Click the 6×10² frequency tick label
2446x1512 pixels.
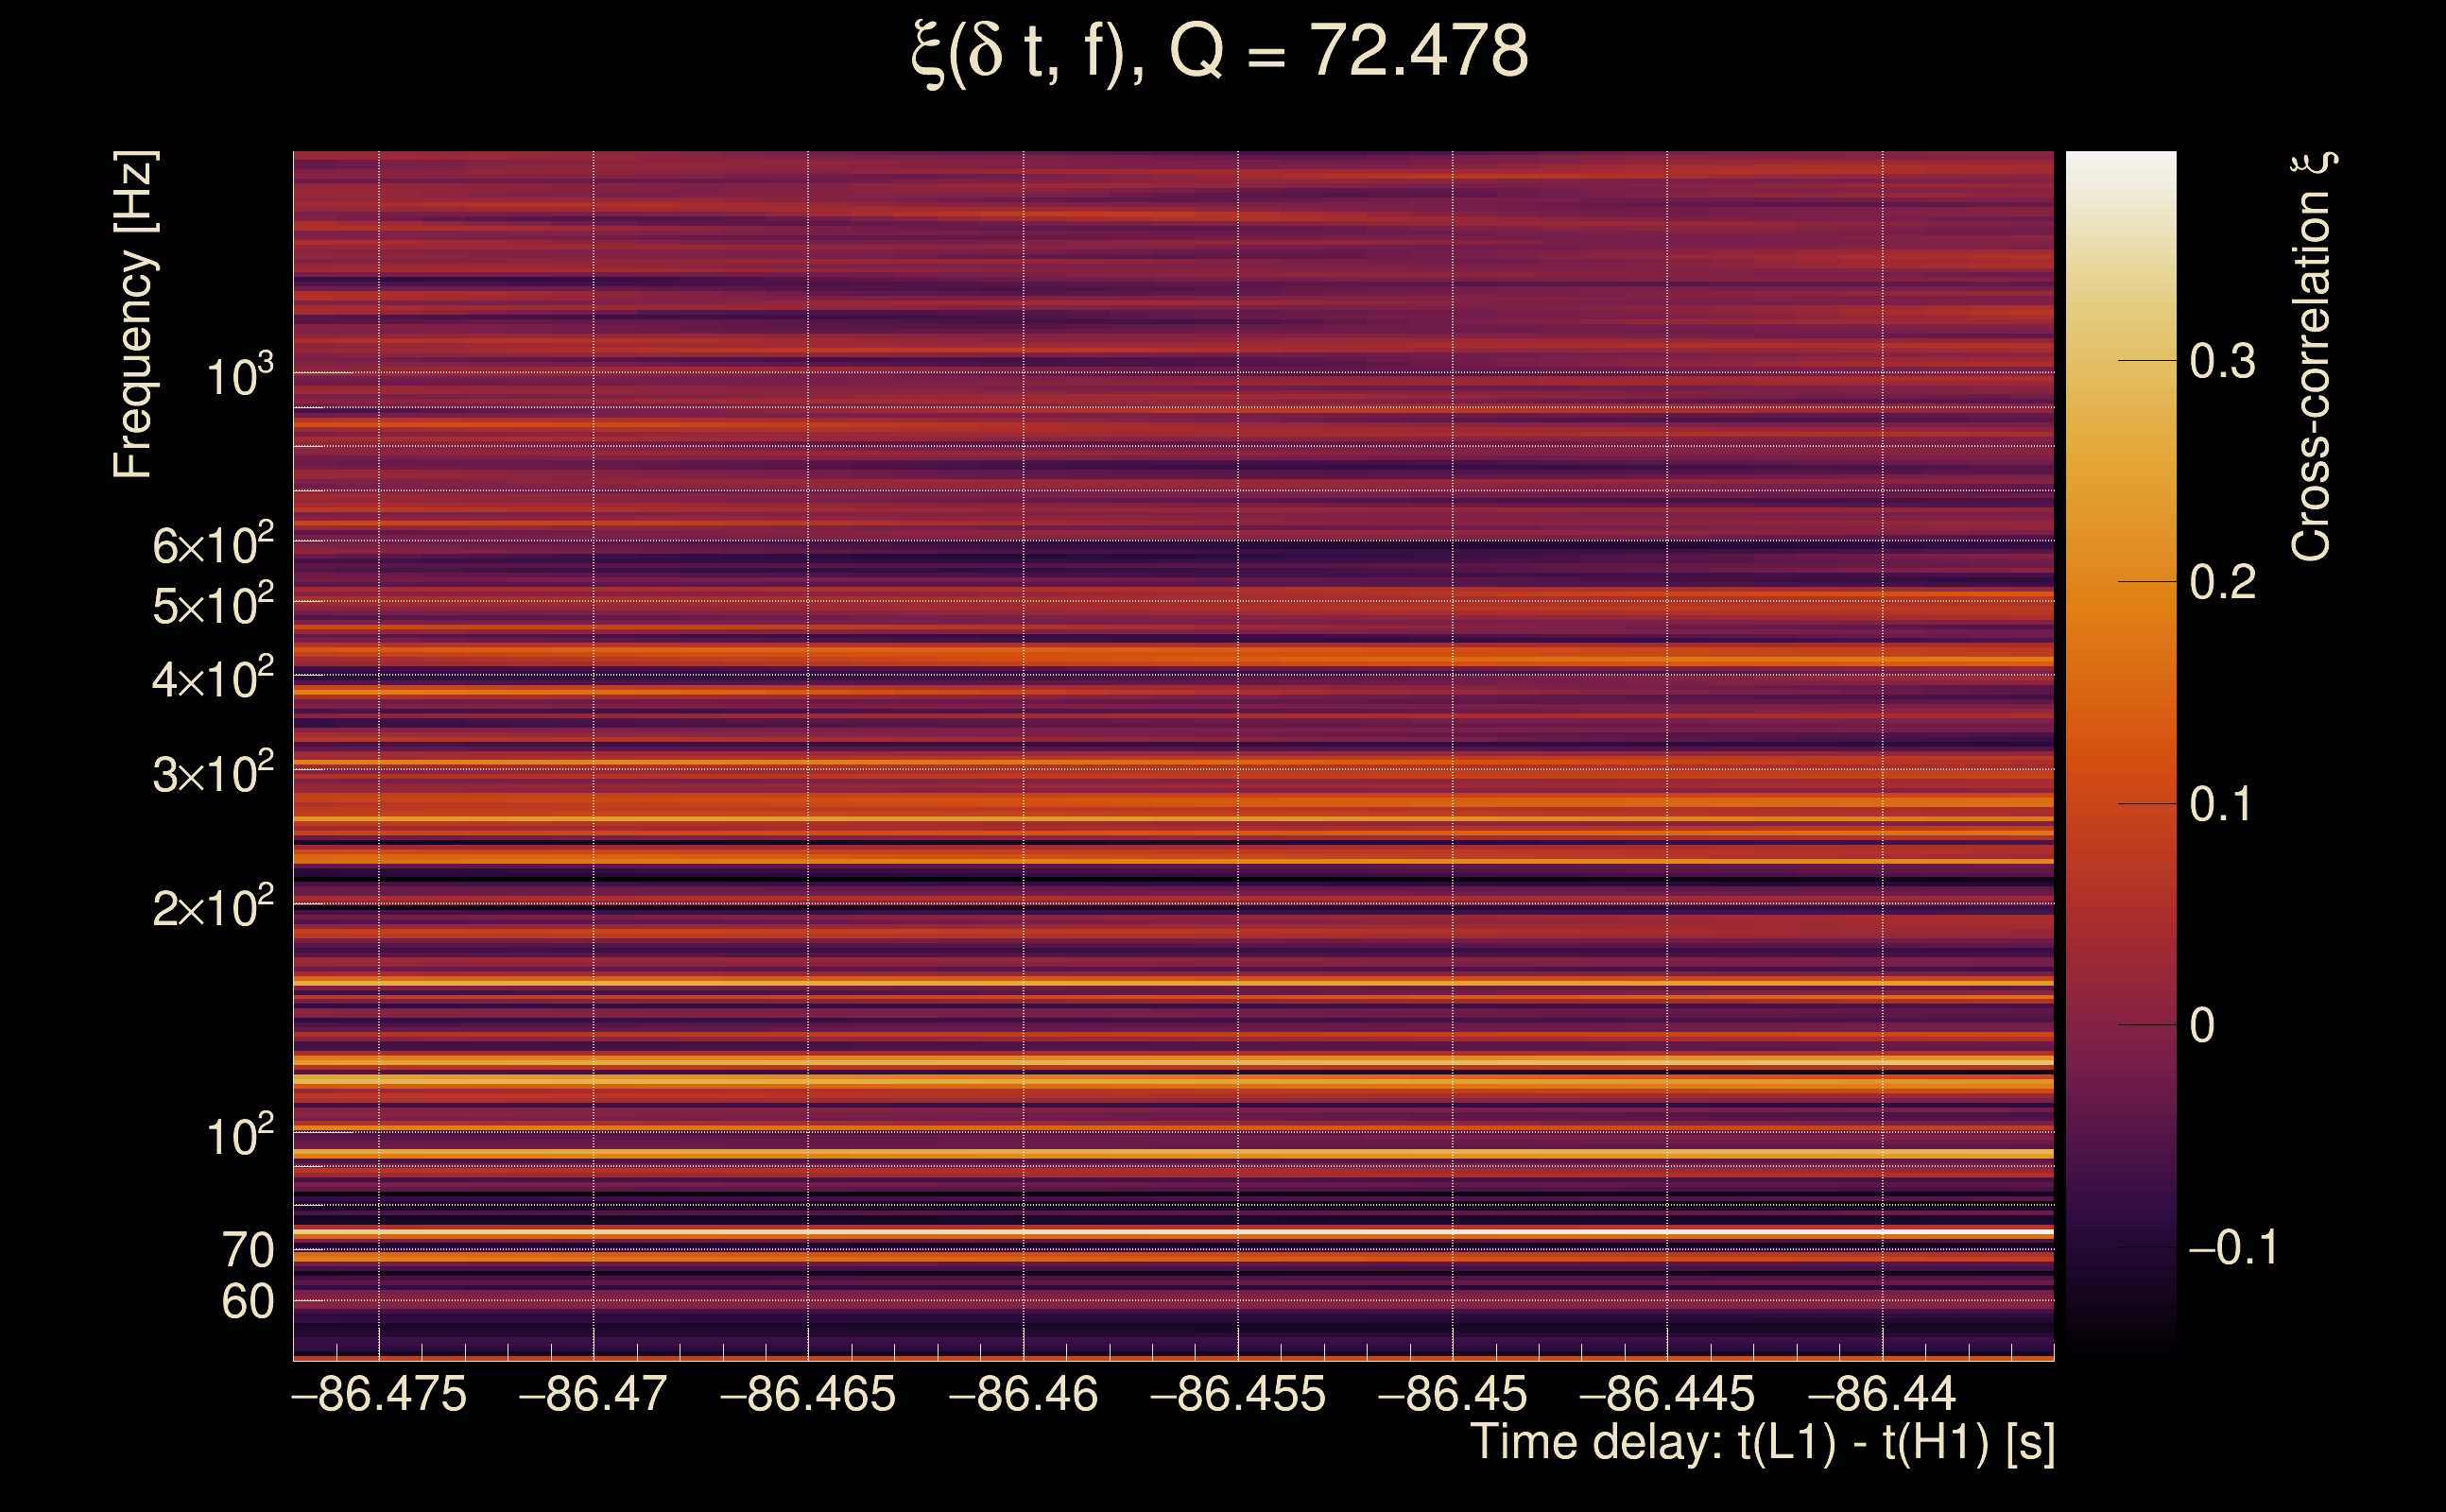(x=213, y=544)
